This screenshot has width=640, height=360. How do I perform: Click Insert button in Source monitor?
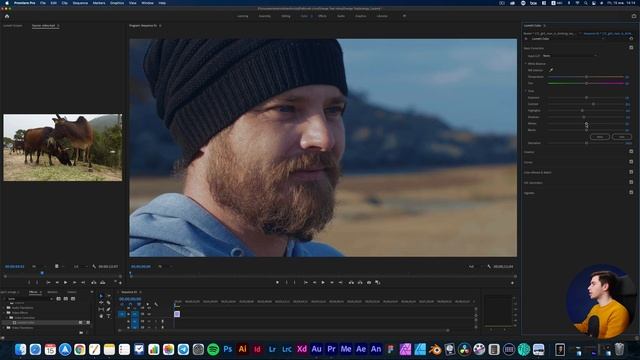(x=93, y=282)
